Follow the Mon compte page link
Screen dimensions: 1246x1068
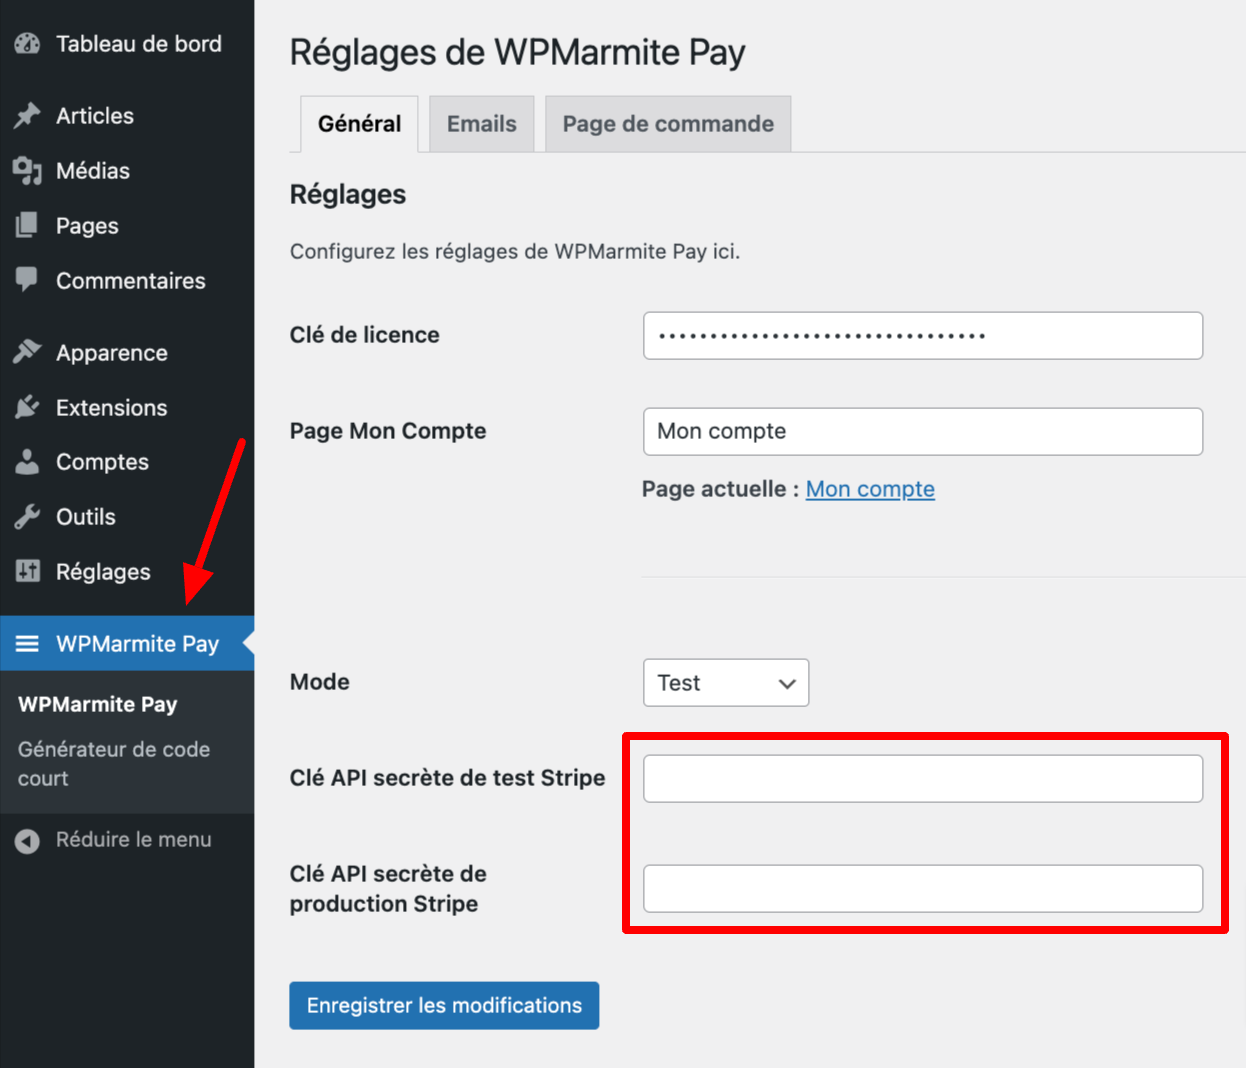pyautogui.click(x=870, y=489)
